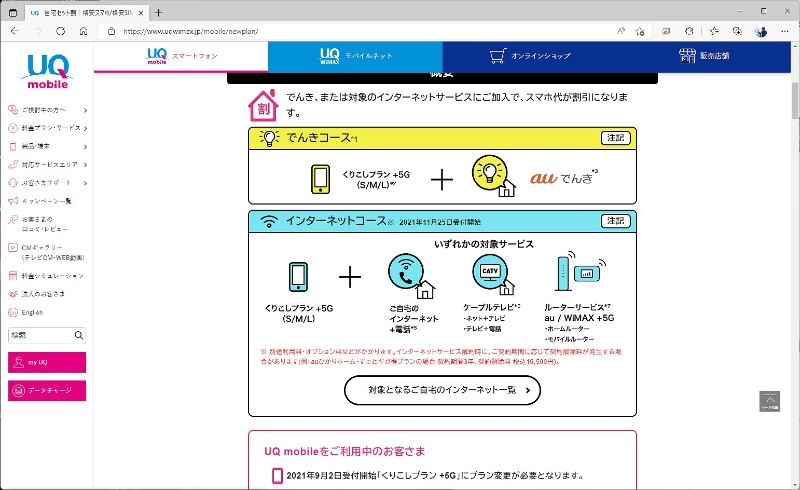Open the 料金シミュレーション link text
This screenshot has height=490, width=800.
coord(53,276)
